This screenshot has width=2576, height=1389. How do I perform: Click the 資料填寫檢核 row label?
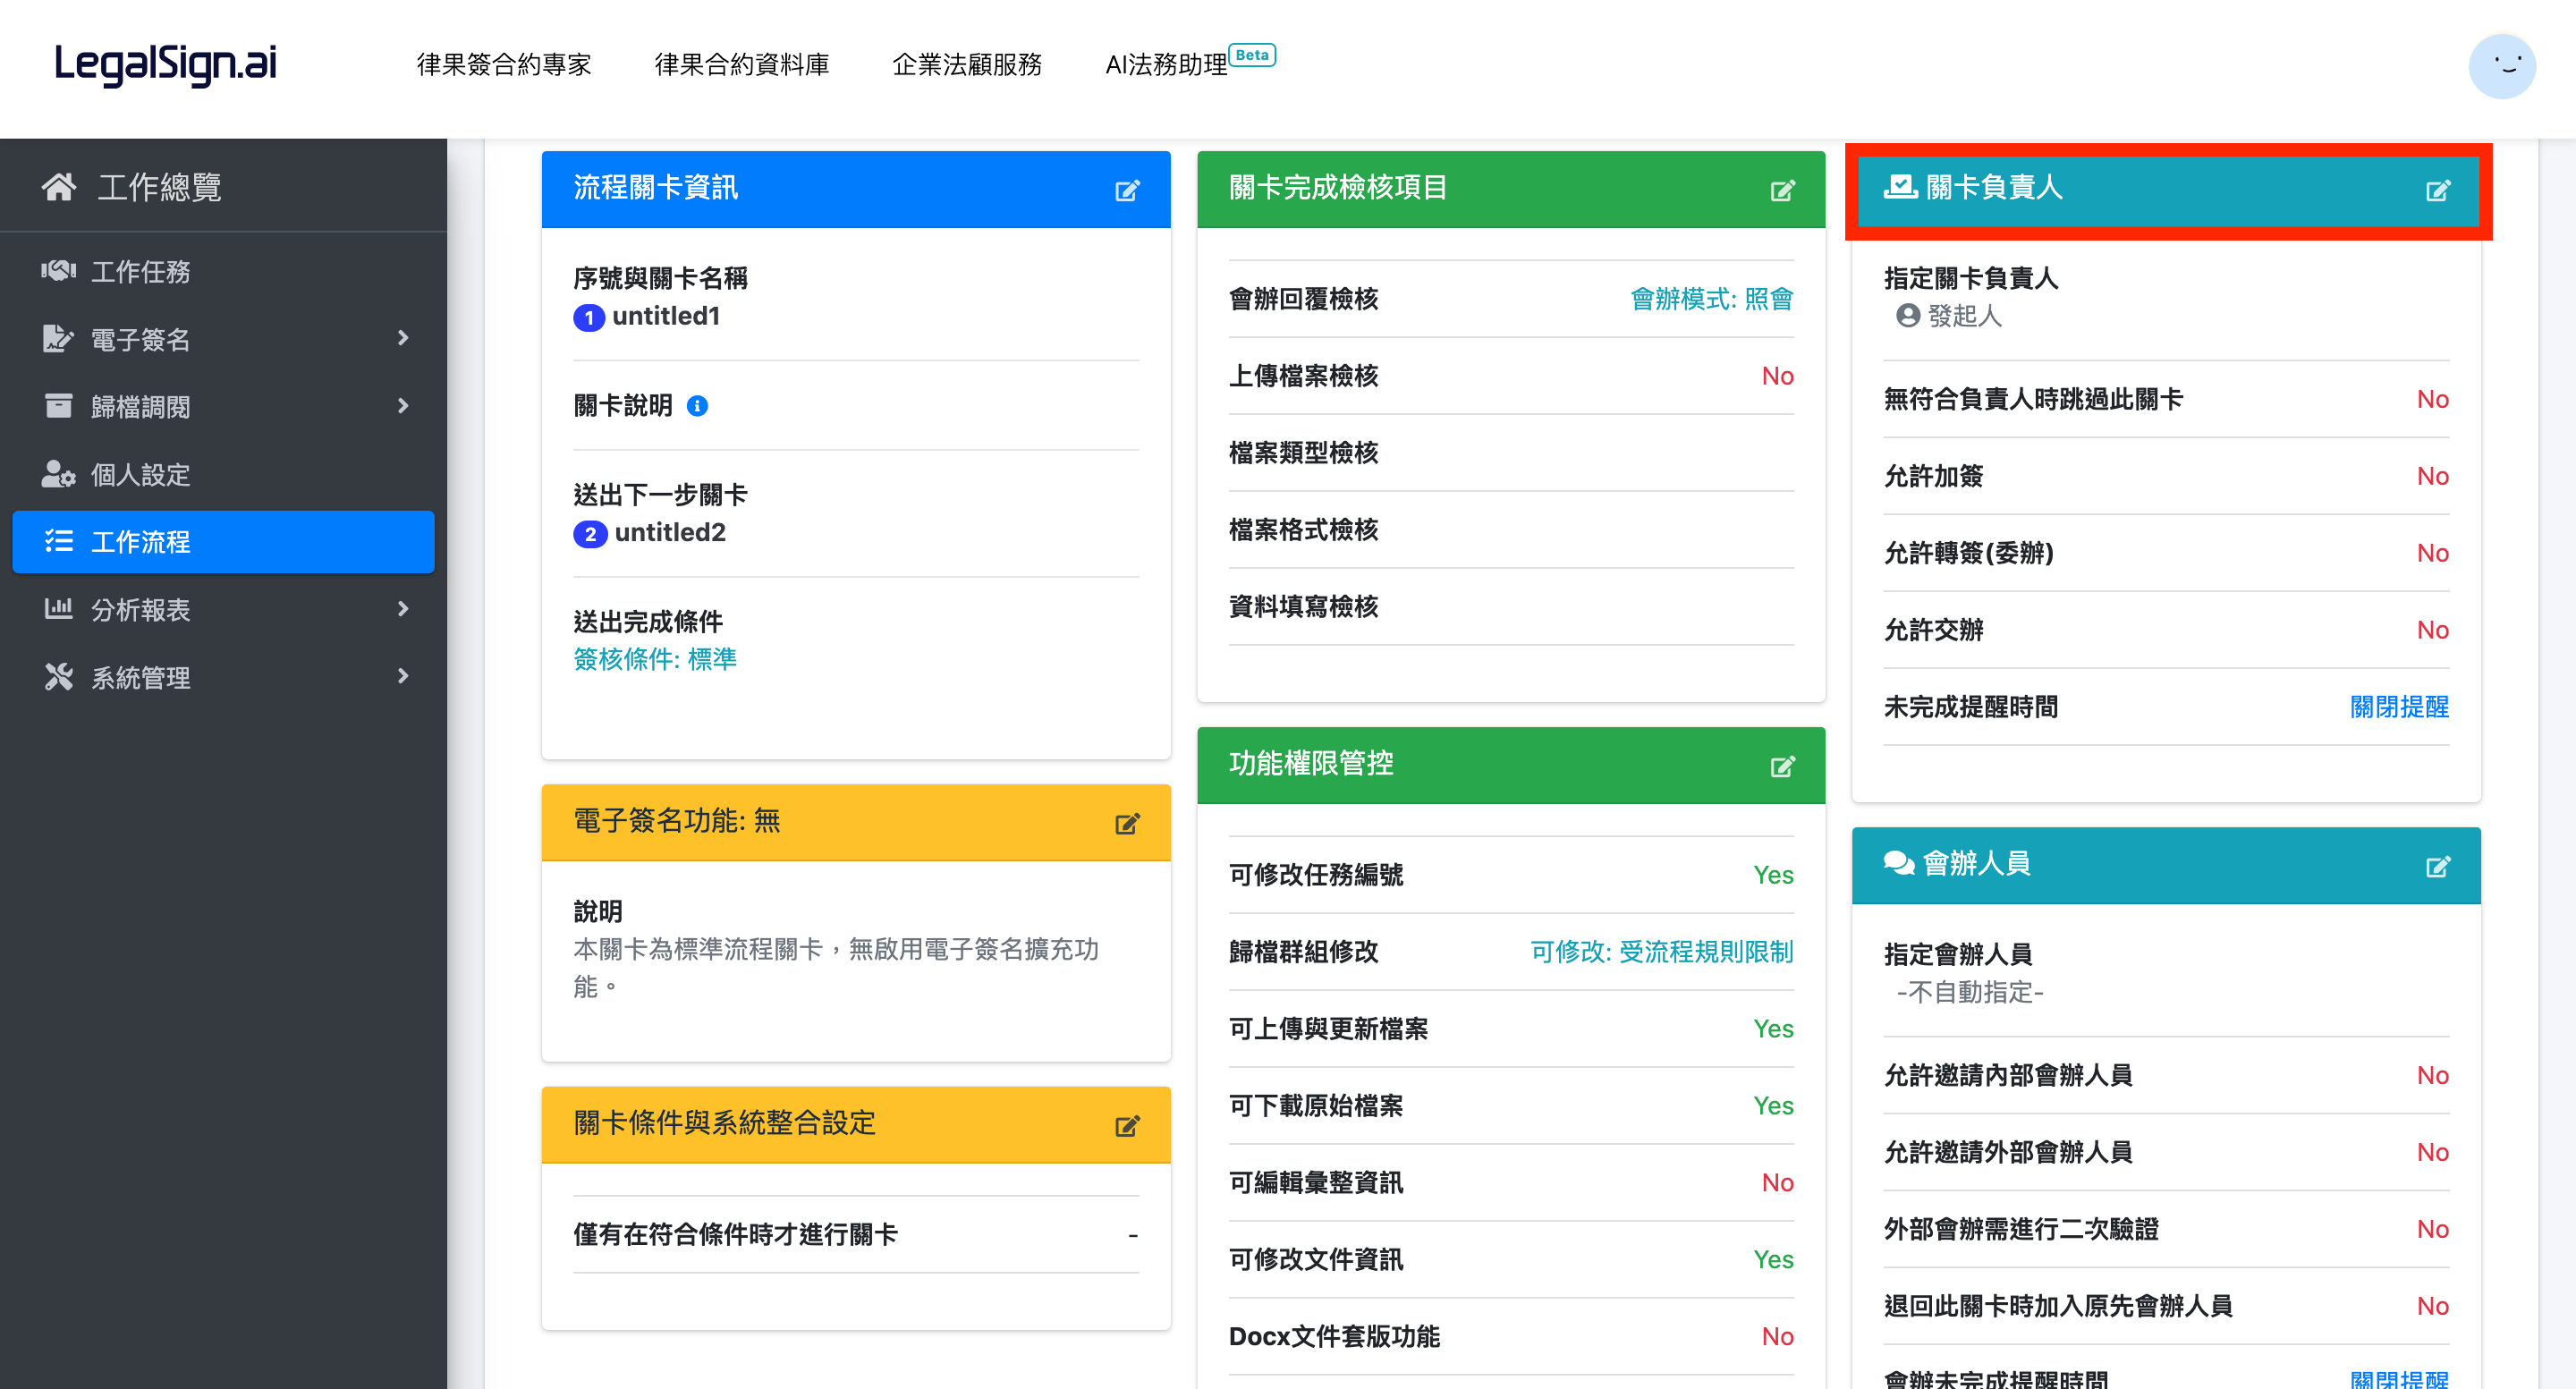(x=1303, y=607)
